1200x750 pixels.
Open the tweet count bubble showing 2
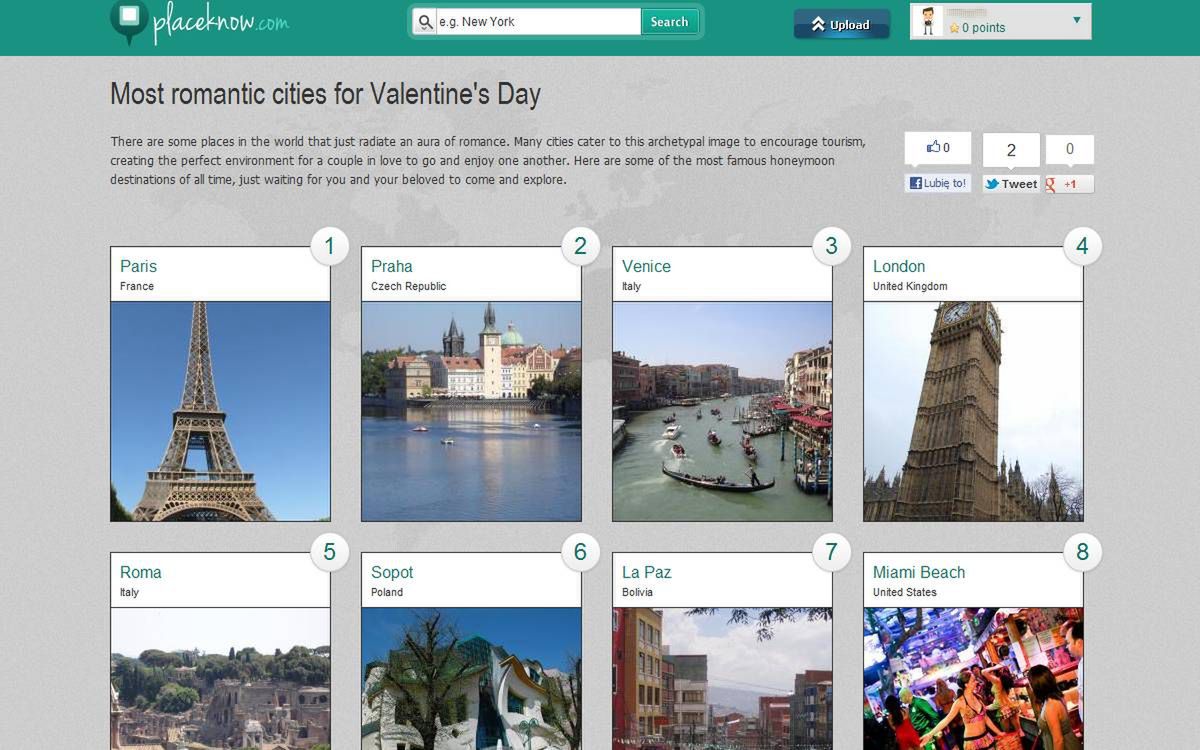[1011, 150]
